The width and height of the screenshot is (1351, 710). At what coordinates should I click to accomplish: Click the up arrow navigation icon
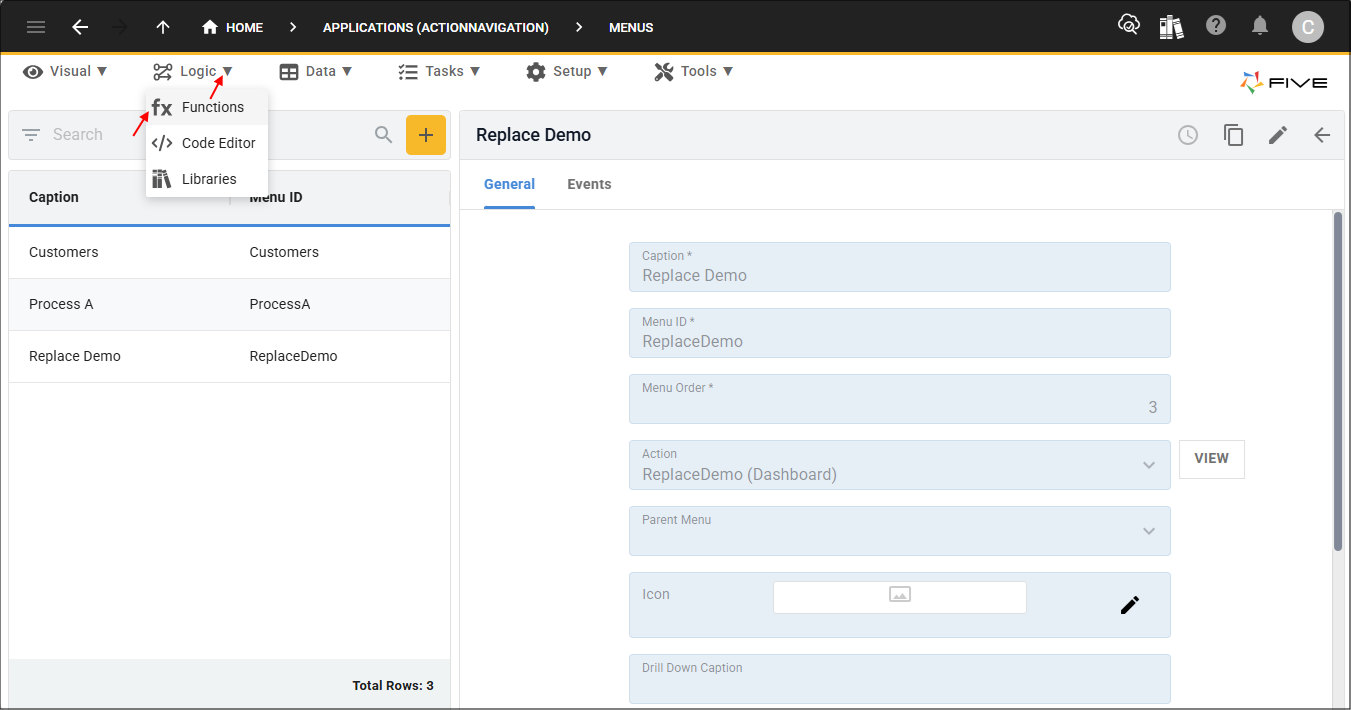pos(163,27)
